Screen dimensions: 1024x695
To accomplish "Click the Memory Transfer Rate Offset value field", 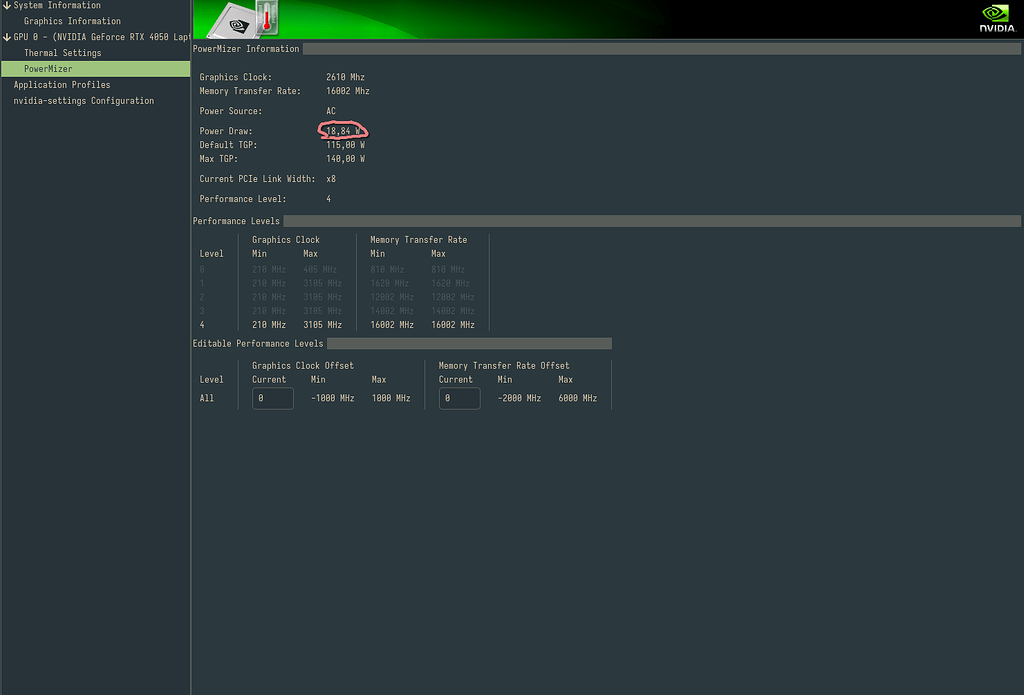I will (x=458, y=397).
